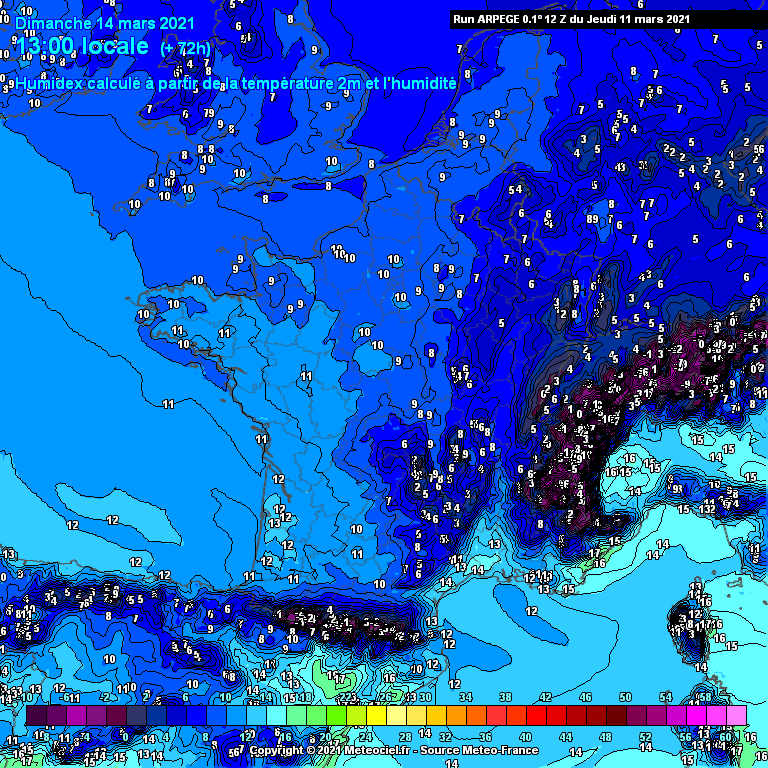Click the '13:00 locale' time text

pyautogui.click(x=83, y=46)
